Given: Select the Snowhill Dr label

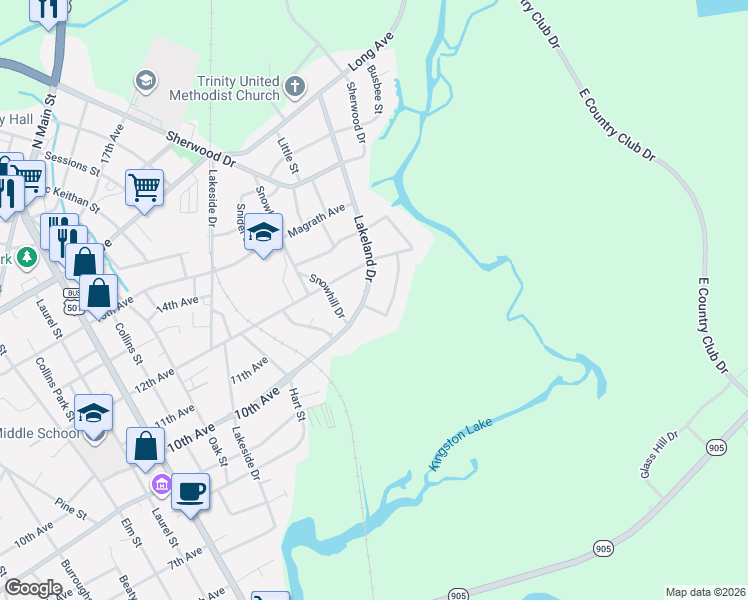Looking at the screenshot, I should [327, 296].
